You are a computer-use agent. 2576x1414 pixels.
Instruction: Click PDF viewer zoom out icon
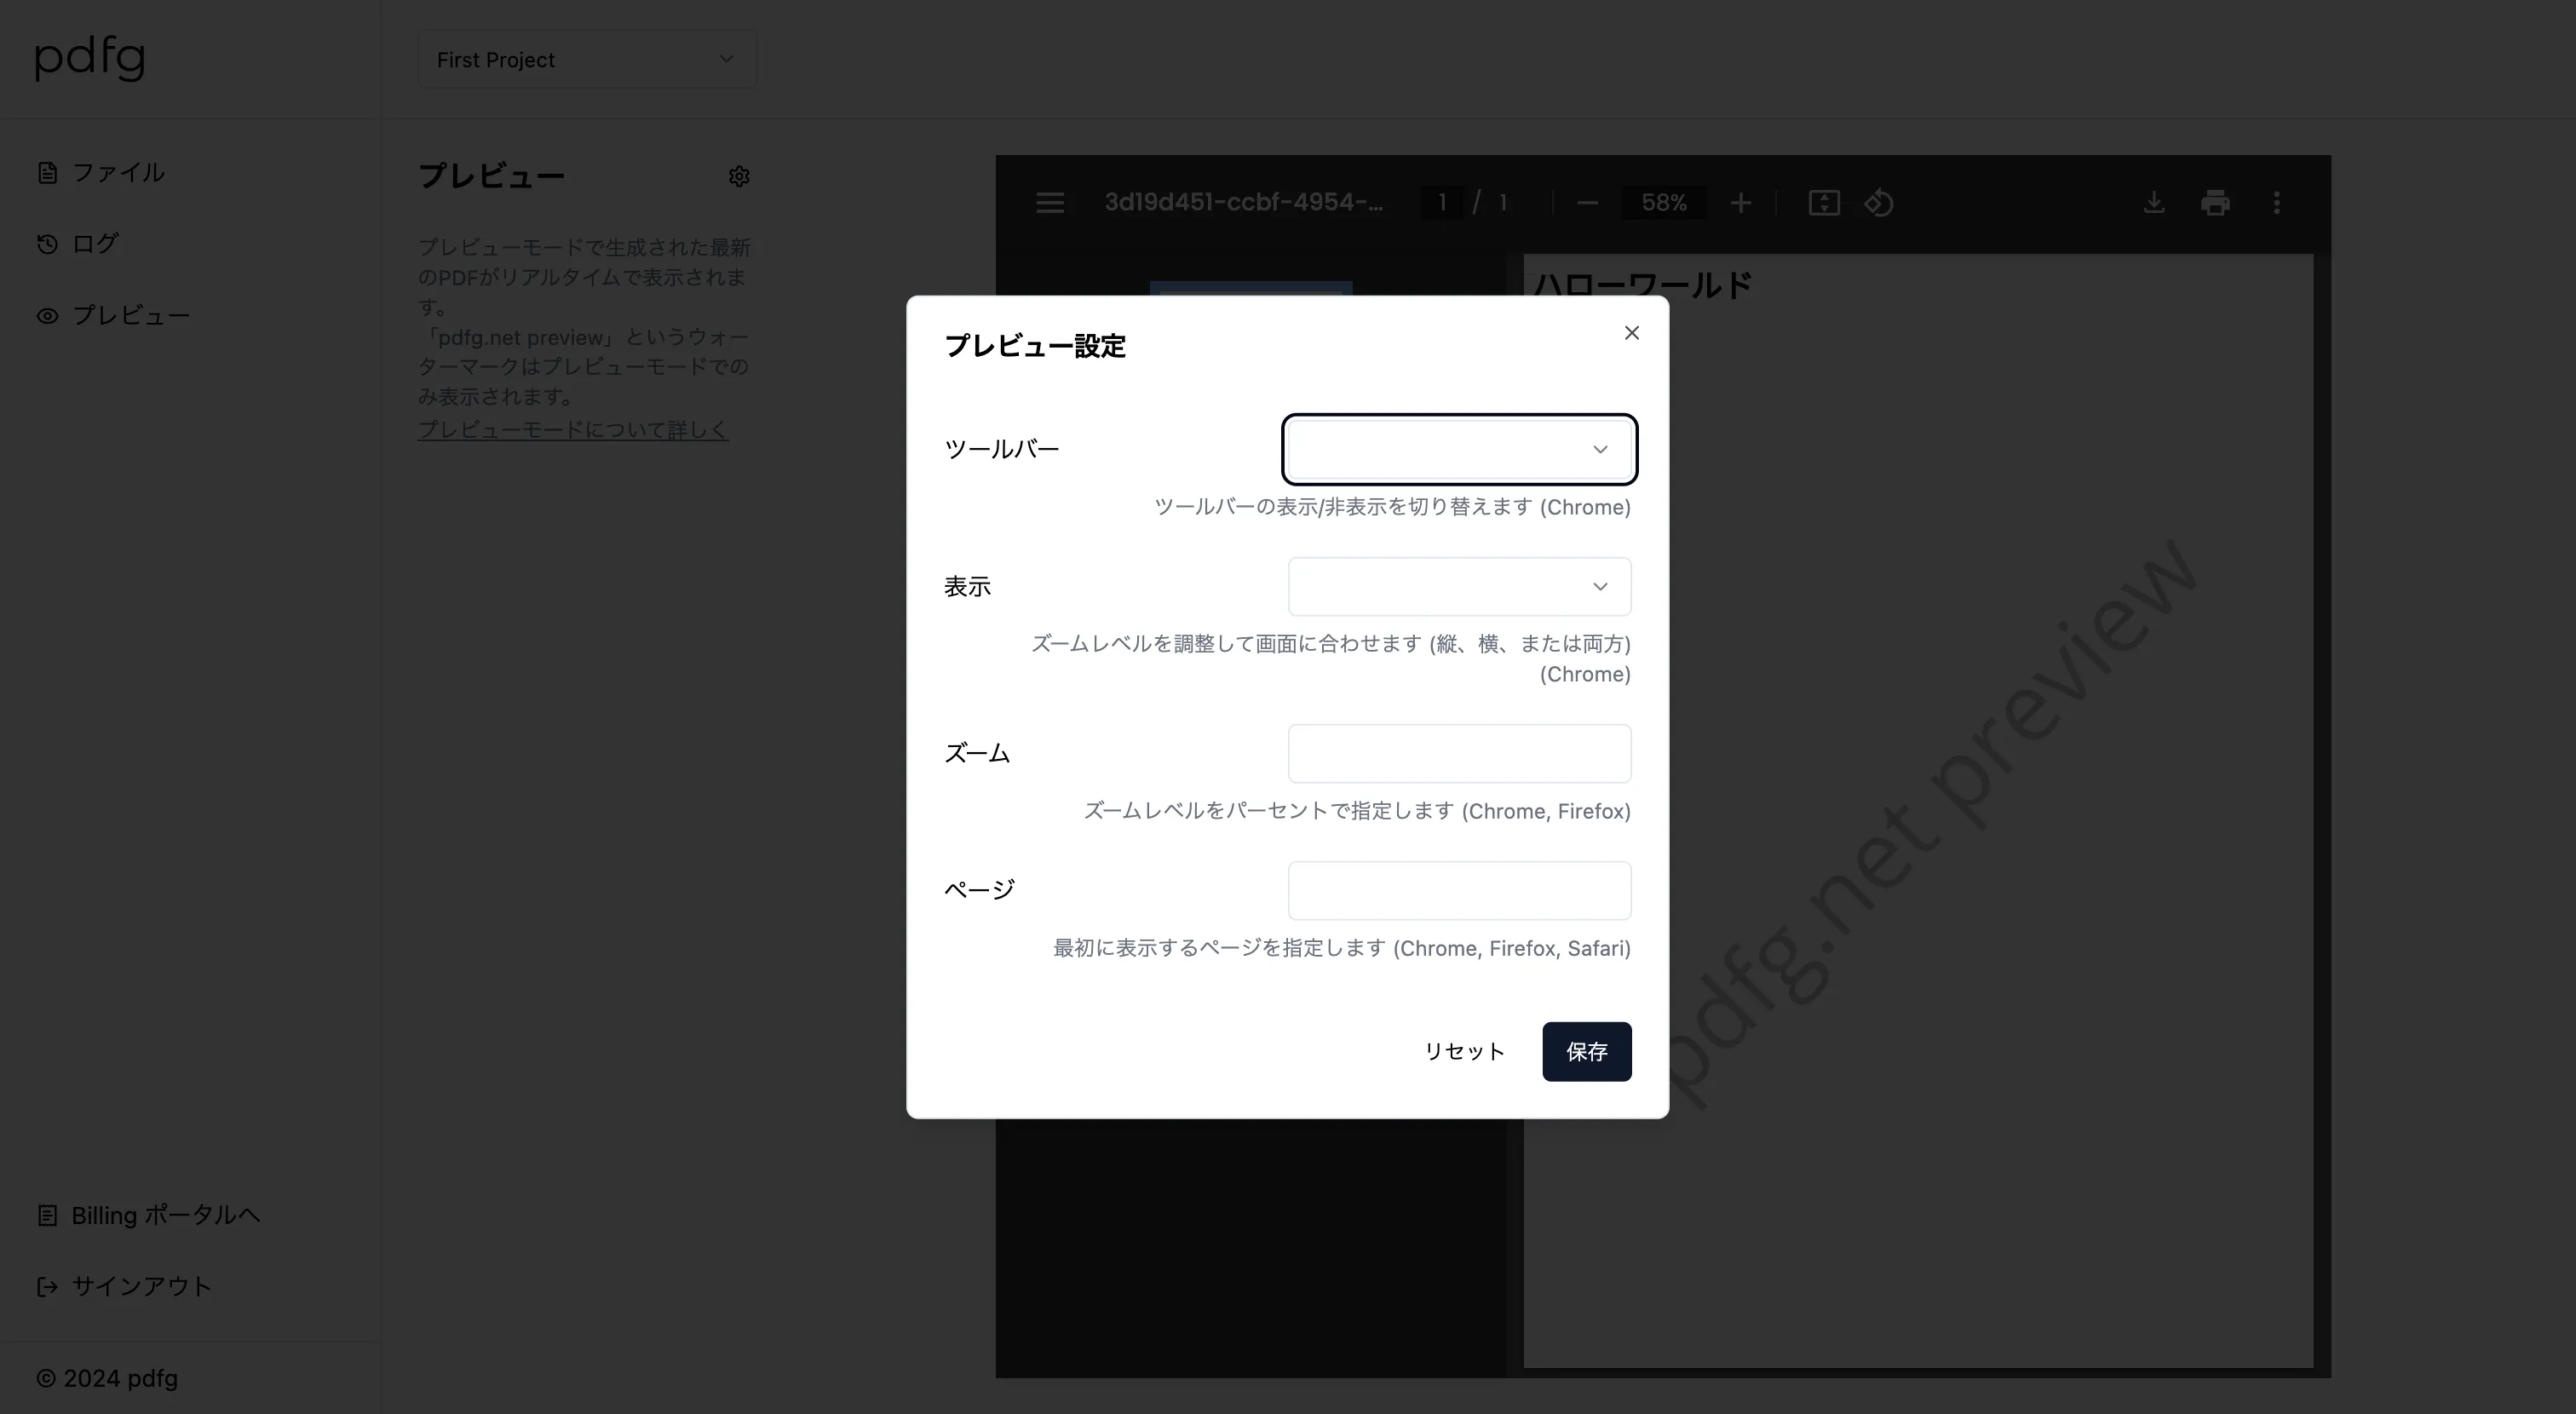[1587, 203]
